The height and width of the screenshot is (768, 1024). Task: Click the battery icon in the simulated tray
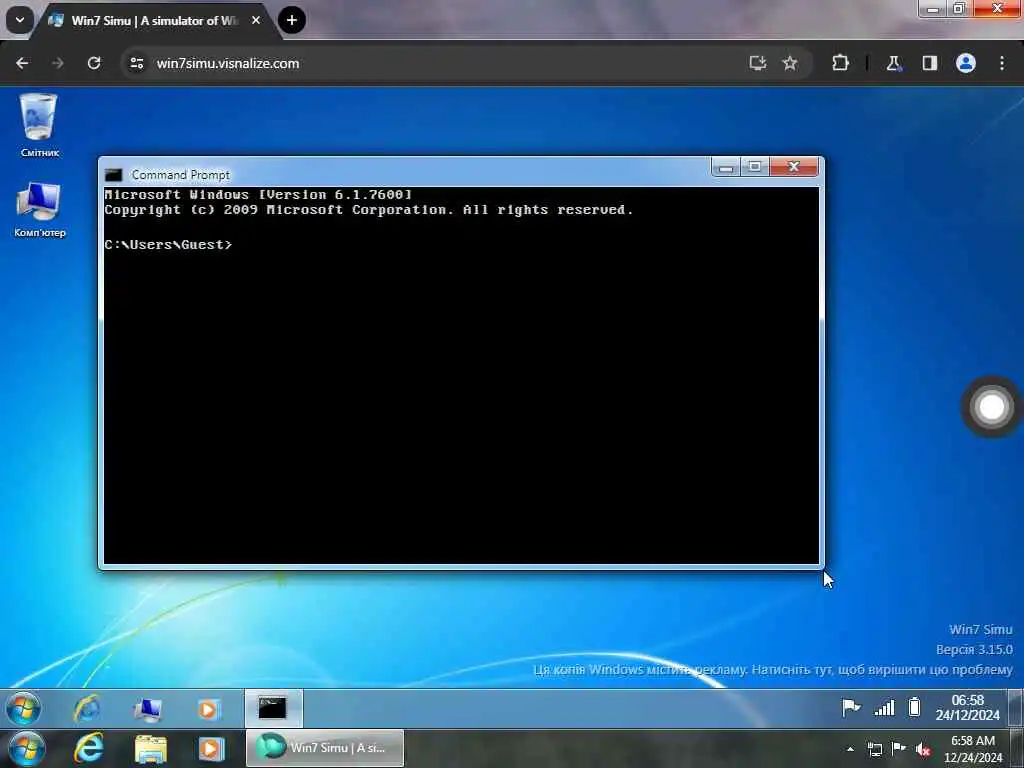coord(914,707)
